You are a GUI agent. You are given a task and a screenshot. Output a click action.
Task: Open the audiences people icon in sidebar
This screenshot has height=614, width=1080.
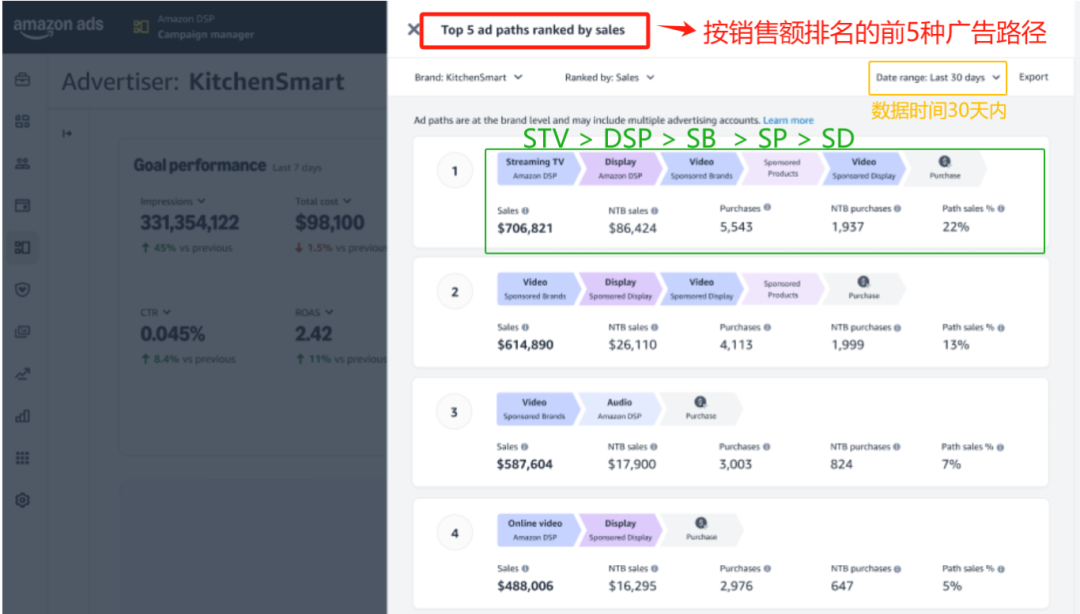(x=22, y=163)
